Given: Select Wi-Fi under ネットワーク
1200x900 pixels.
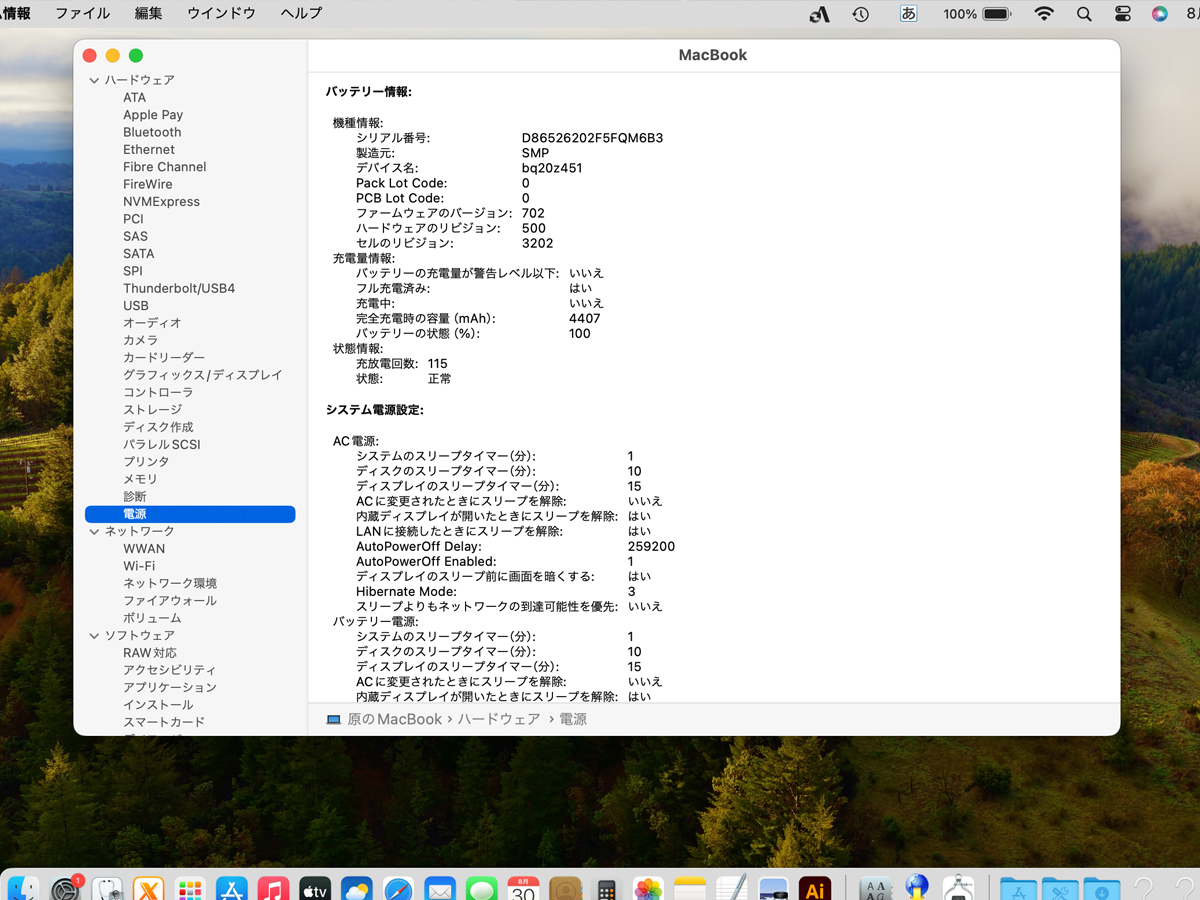Looking at the screenshot, I should [139, 566].
